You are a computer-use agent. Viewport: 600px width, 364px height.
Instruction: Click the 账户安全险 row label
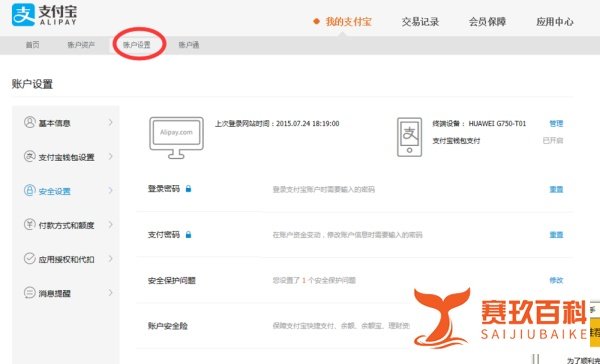[x=168, y=326]
